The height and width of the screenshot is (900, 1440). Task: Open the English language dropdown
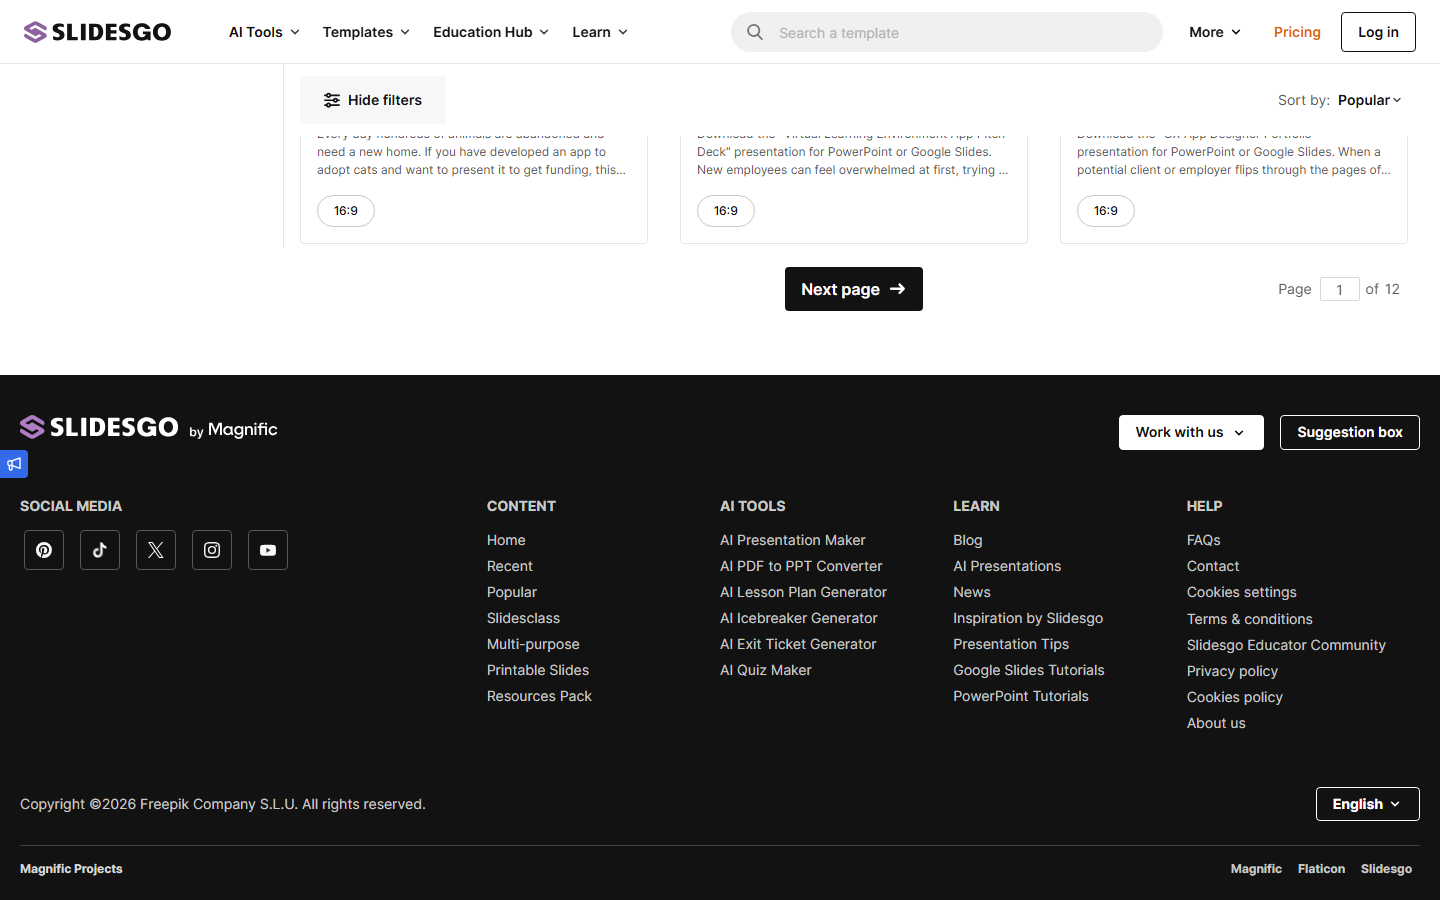coord(1367,804)
